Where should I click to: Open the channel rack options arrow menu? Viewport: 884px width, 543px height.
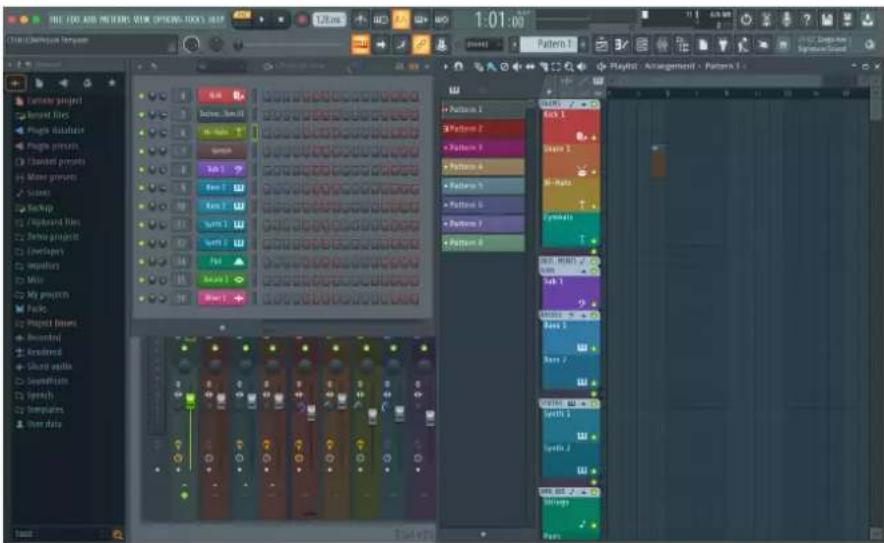[142, 67]
